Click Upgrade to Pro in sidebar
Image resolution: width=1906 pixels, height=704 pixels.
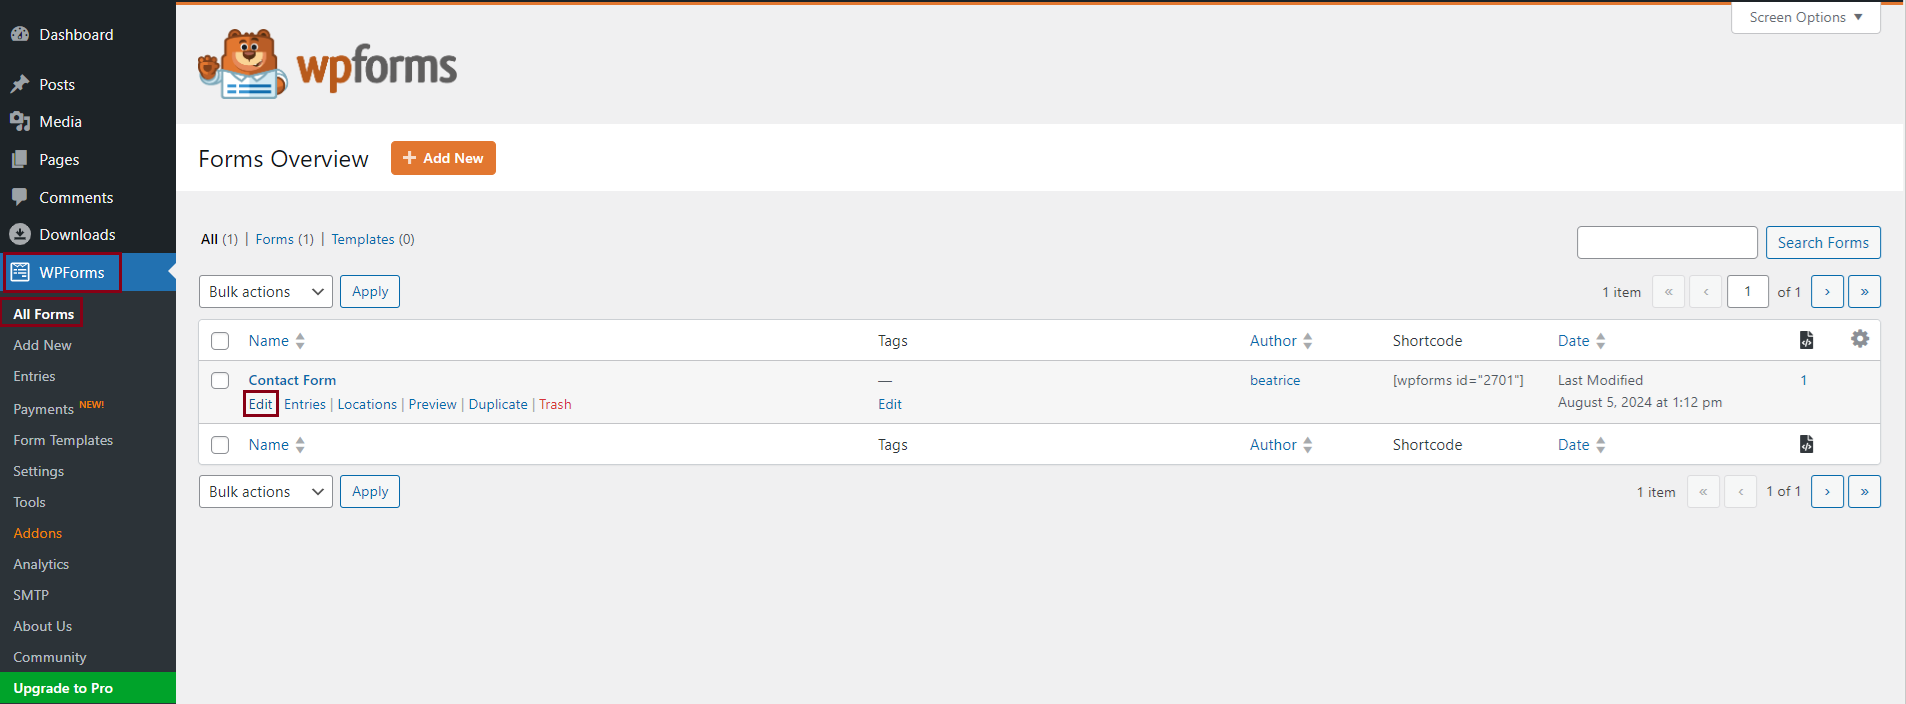pyautogui.click(x=88, y=688)
